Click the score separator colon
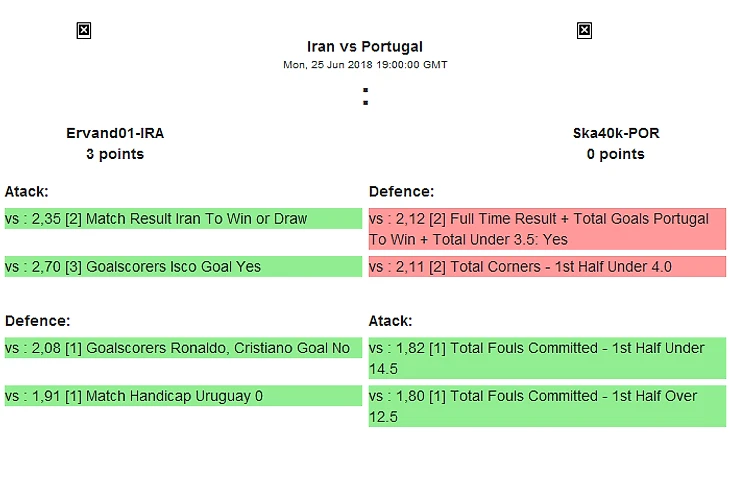Screen dimensions: 730x480 (x=365, y=97)
